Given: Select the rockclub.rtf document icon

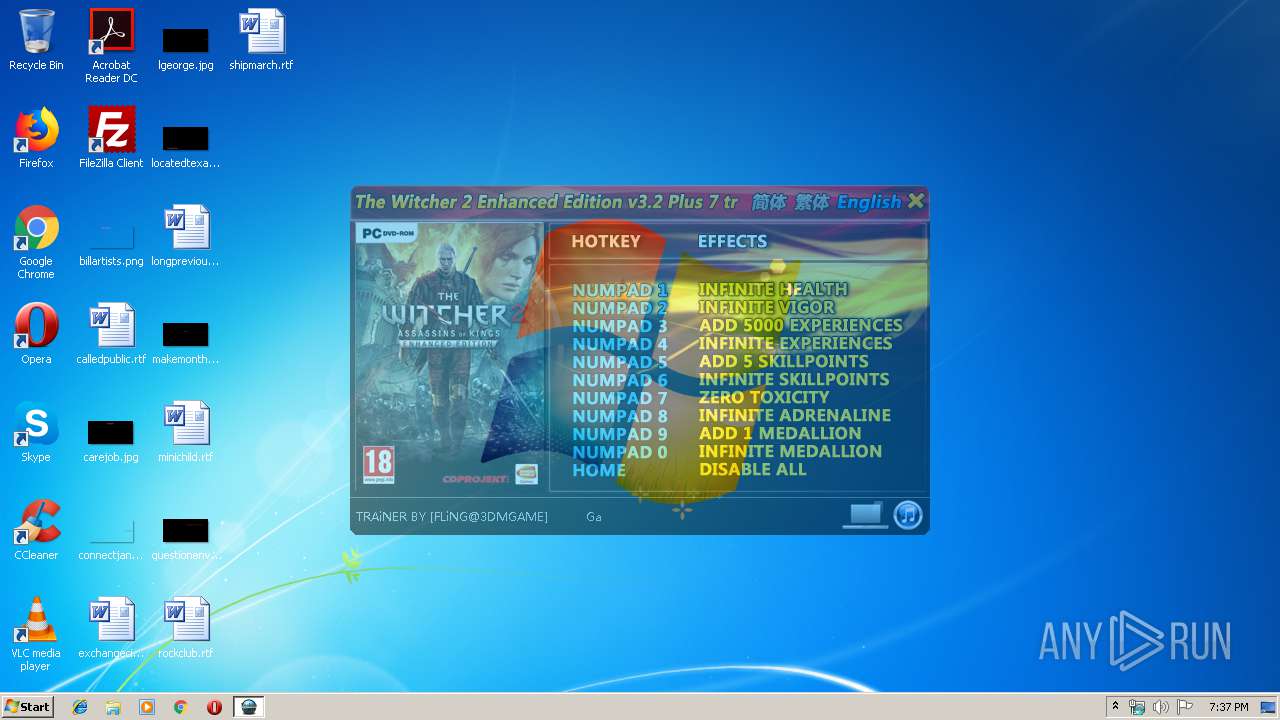Looking at the screenshot, I should 186,628.
